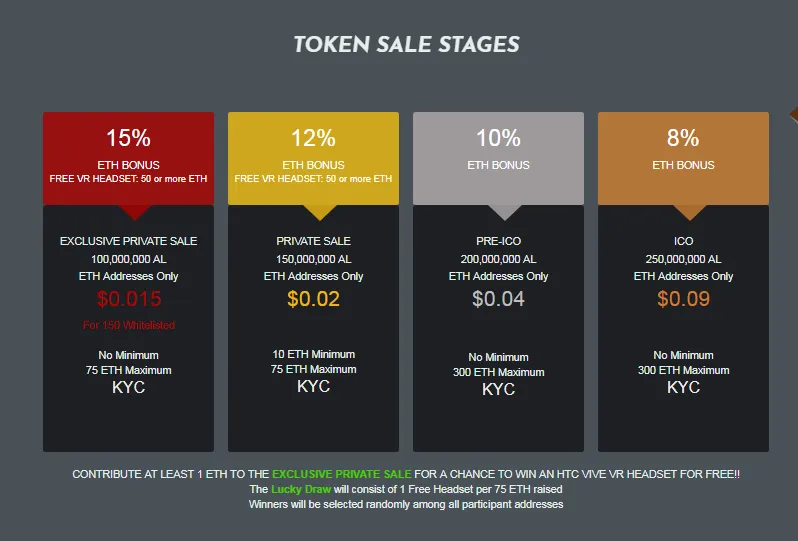
Task: Select the orange 8% ETH Bonus header
Action: click(683, 158)
